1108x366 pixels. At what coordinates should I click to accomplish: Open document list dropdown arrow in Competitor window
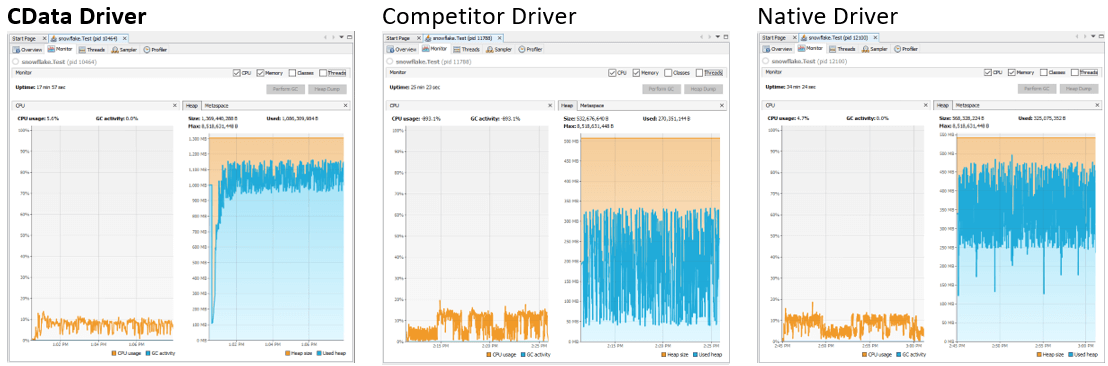coord(717,37)
